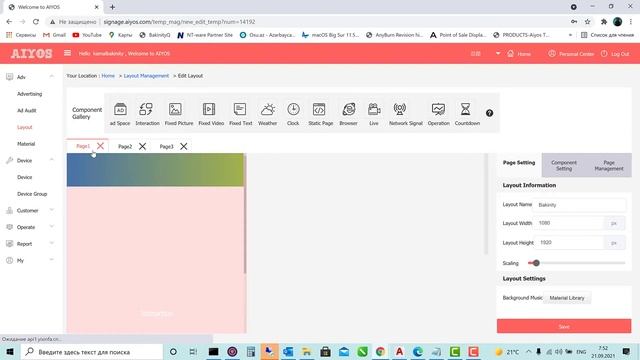Reload the browser page
640x360 pixels.
coord(36,22)
